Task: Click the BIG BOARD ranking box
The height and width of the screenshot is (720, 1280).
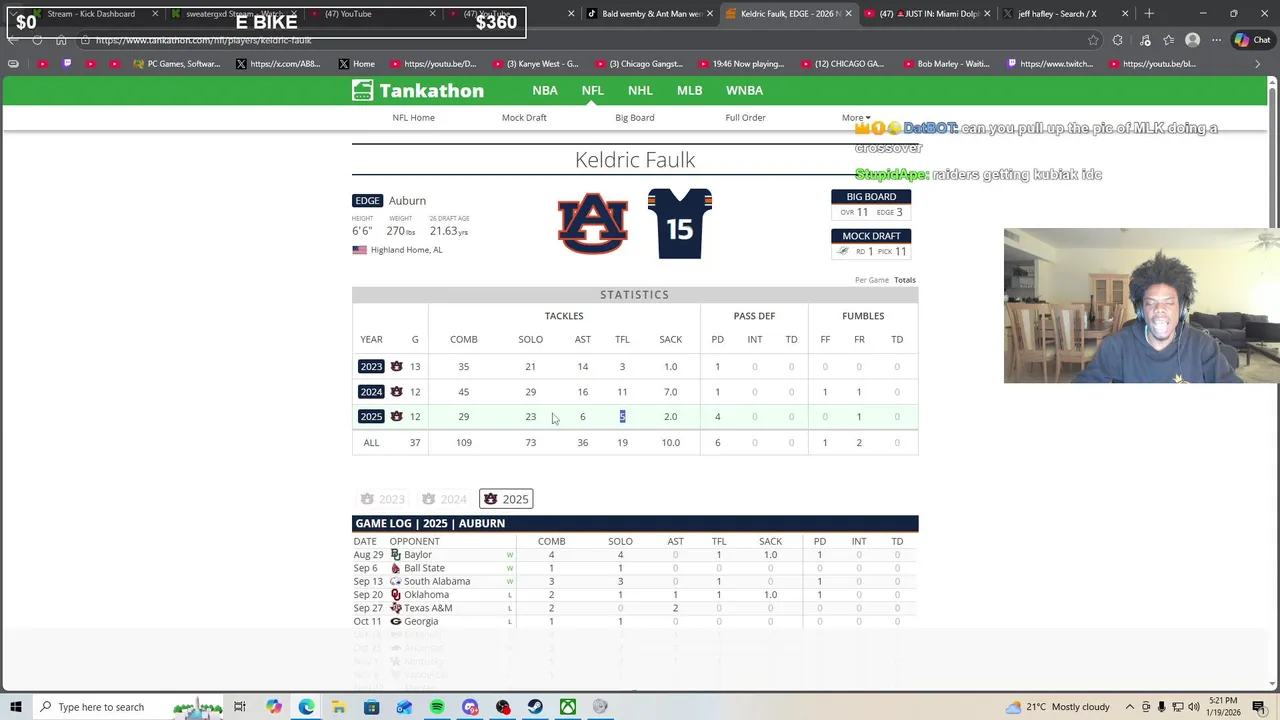Action: pos(871,204)
